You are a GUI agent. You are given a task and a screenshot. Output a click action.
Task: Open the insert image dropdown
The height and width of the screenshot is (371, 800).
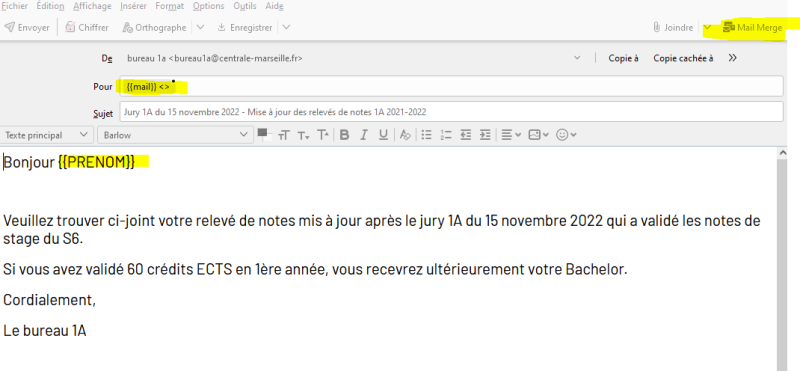tap(538, 135)
